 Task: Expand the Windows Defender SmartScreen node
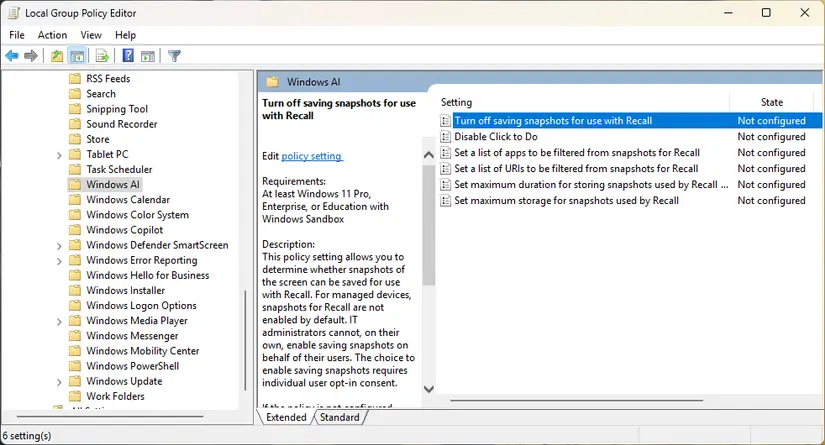pos(59,246)
